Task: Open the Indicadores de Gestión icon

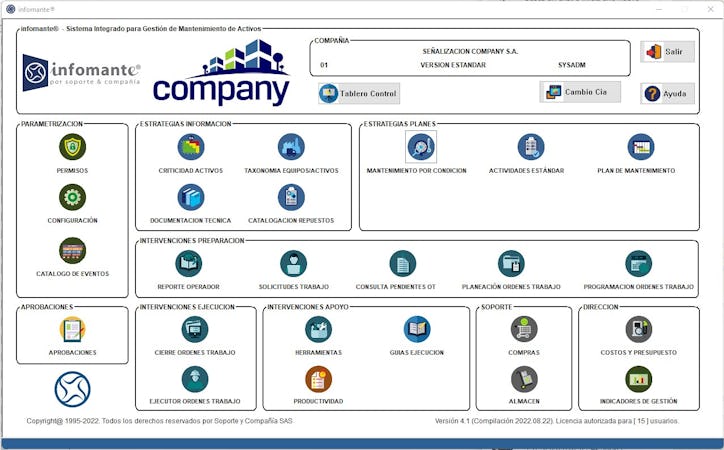Action: coord(639,379)
